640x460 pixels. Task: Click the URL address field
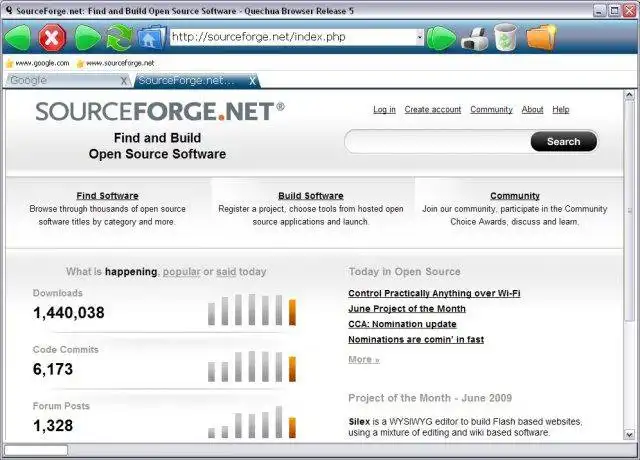[x=293, y=37]
